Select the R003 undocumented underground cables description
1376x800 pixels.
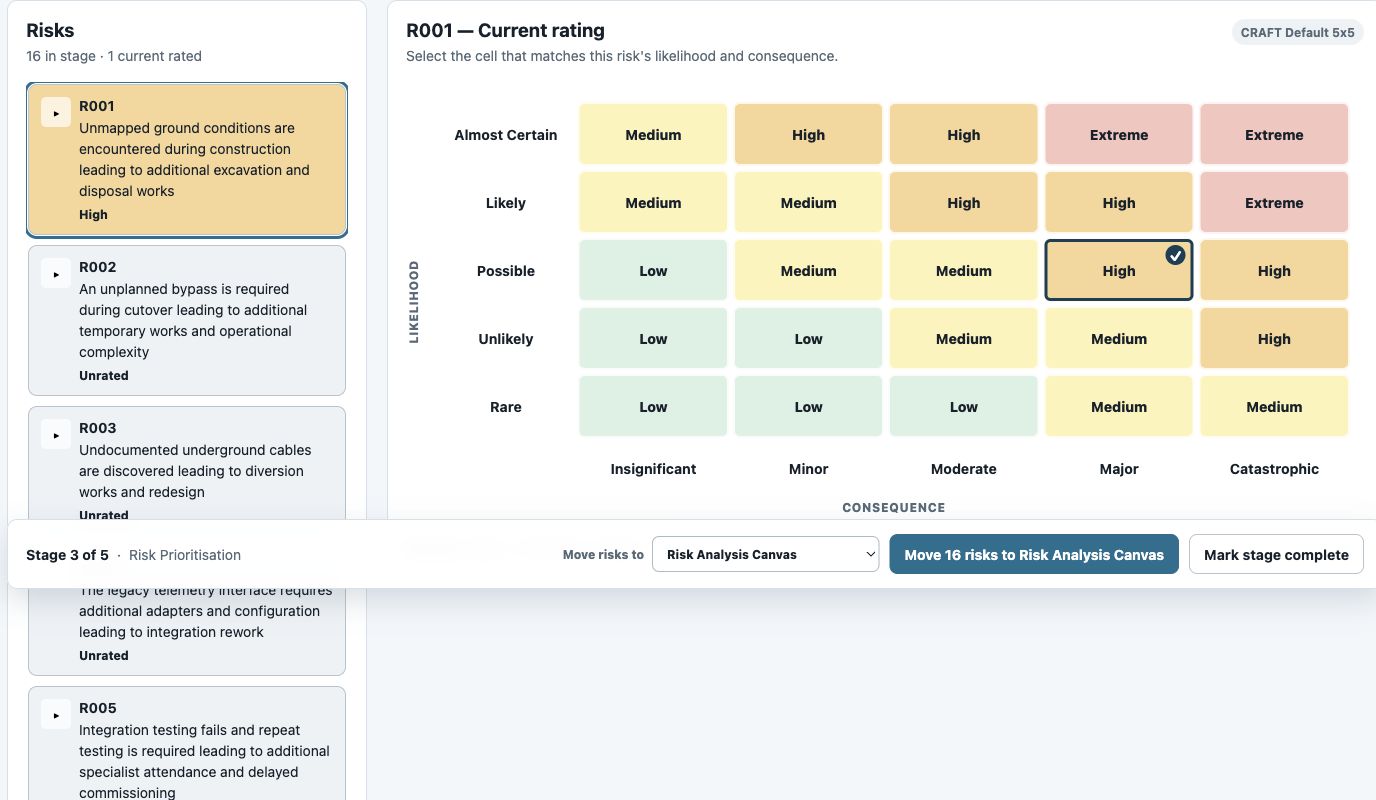(x=195, y=471)
